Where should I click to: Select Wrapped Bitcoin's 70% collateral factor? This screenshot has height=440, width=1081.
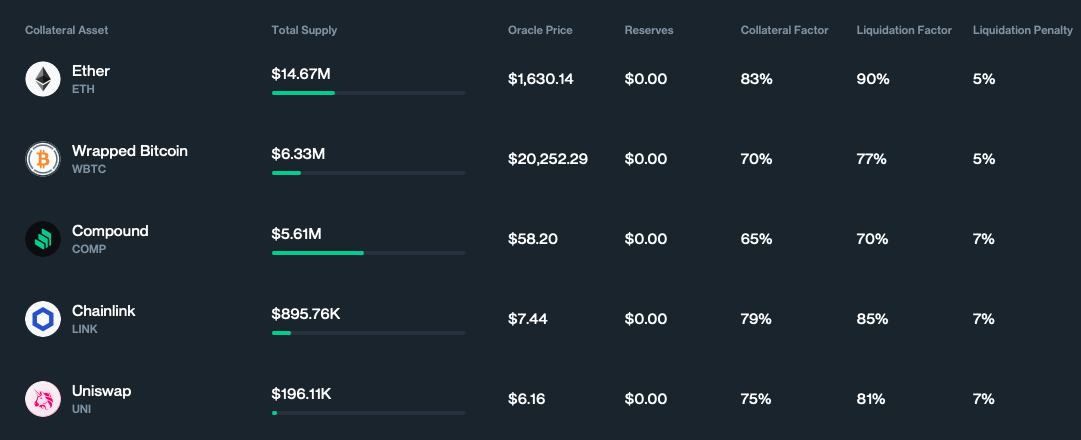pyautogui.click(x=756, y=159)
